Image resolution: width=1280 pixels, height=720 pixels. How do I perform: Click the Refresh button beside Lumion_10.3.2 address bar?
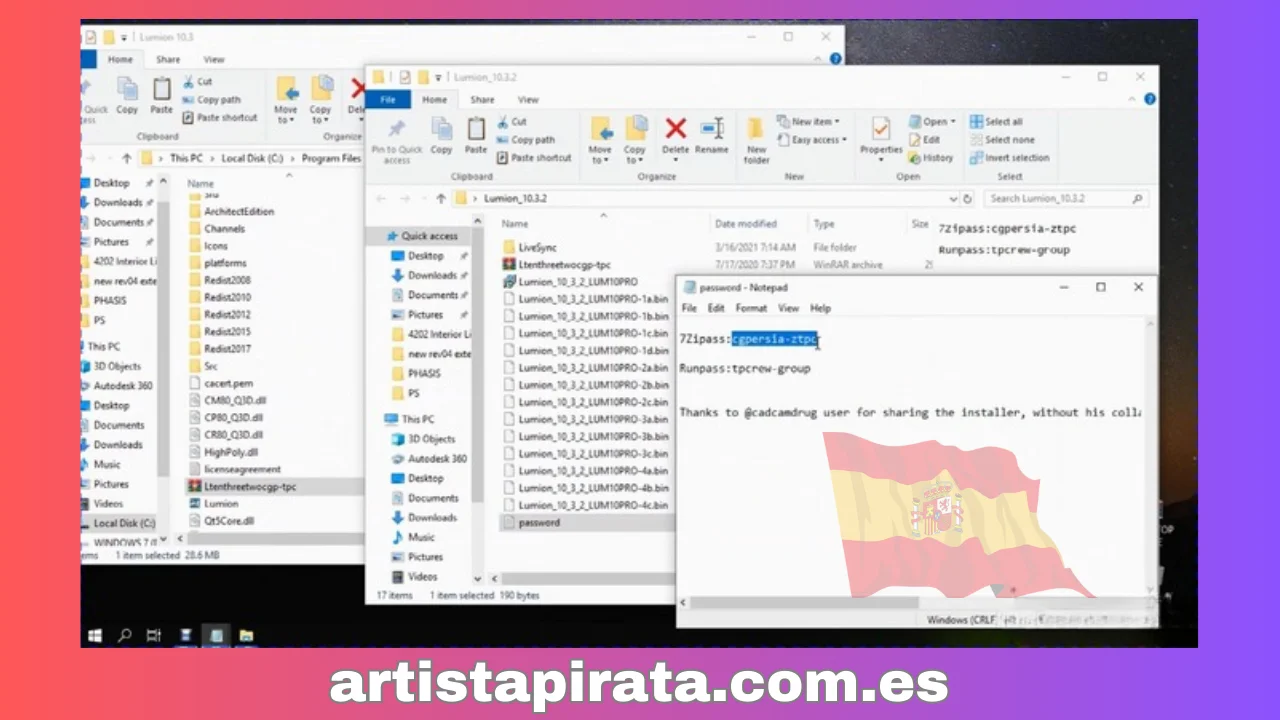(967, 198)
